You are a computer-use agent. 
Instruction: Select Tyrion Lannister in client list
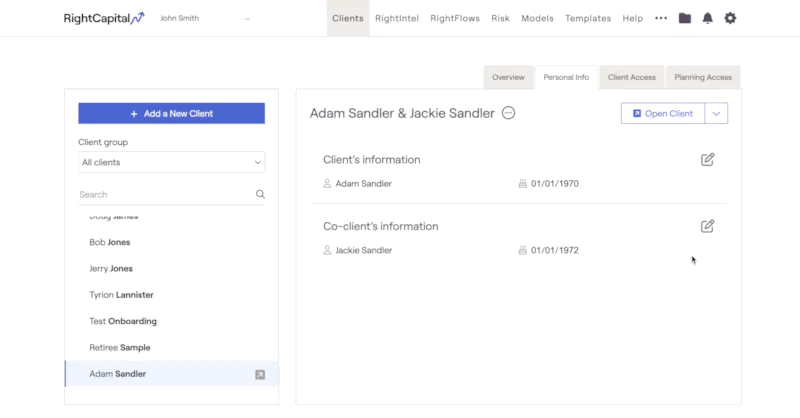tap(121, 295)
